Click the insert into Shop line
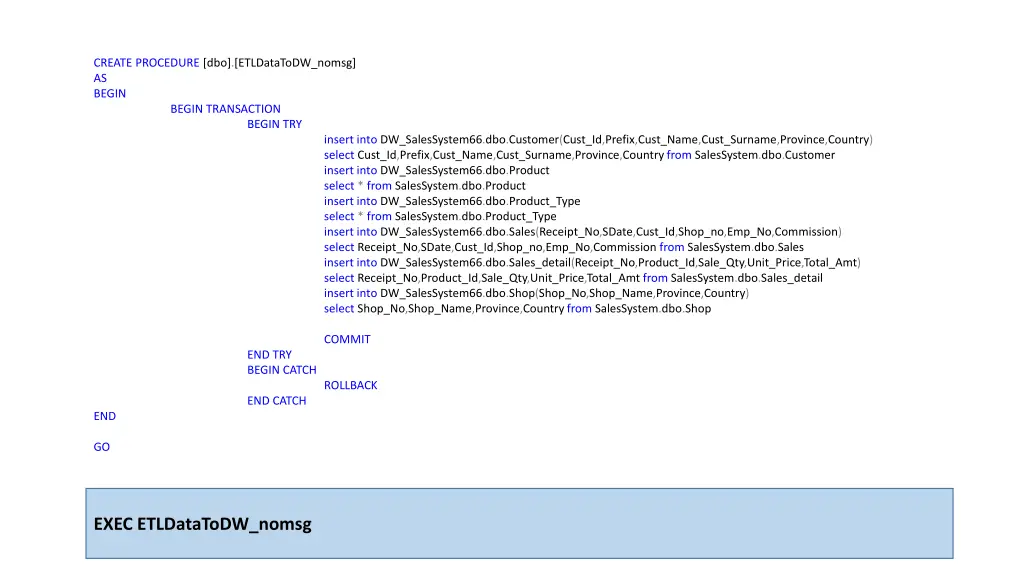The height and width of the screenshot is (576, 1024). (536, 293)
